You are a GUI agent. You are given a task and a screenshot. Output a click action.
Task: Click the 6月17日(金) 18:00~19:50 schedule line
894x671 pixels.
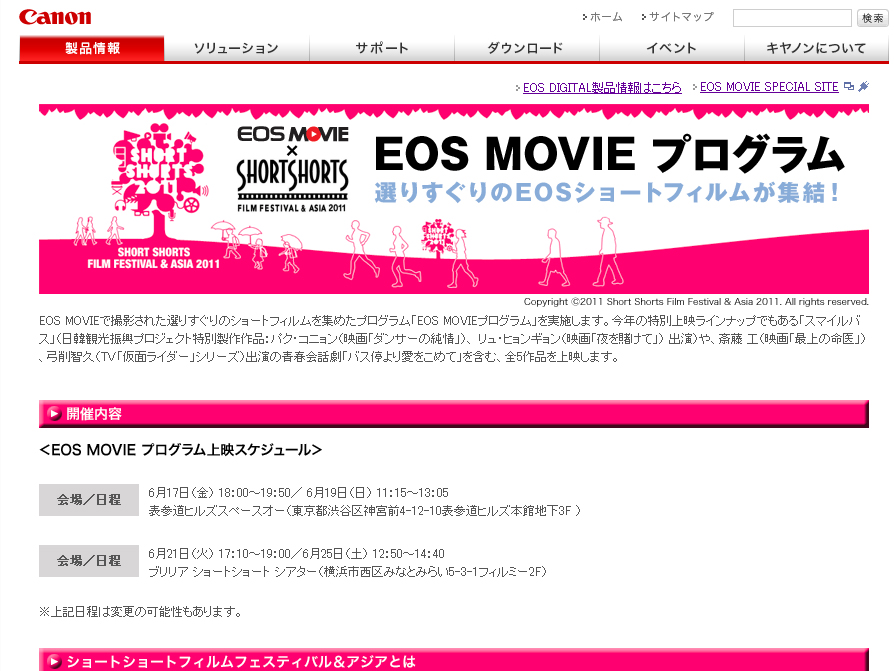(x=298, y=493)
